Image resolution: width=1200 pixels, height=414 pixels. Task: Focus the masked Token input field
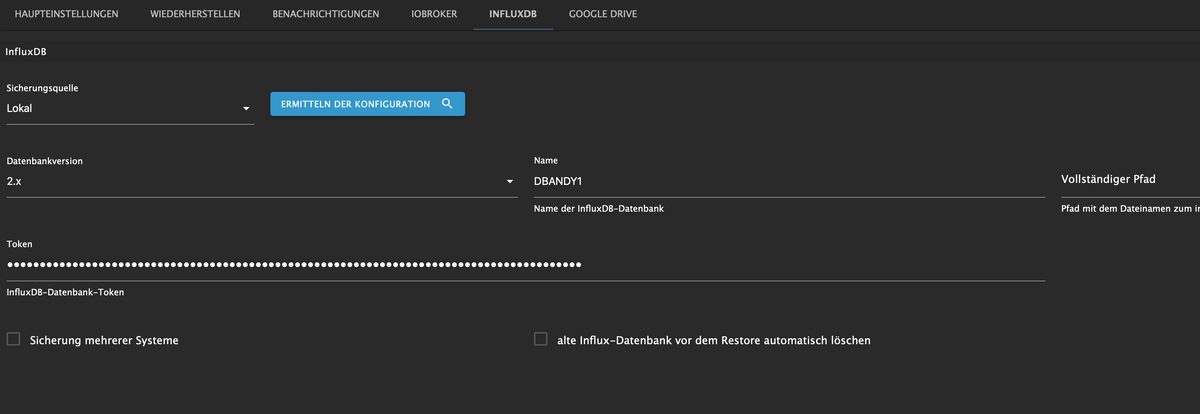(525, 265)
